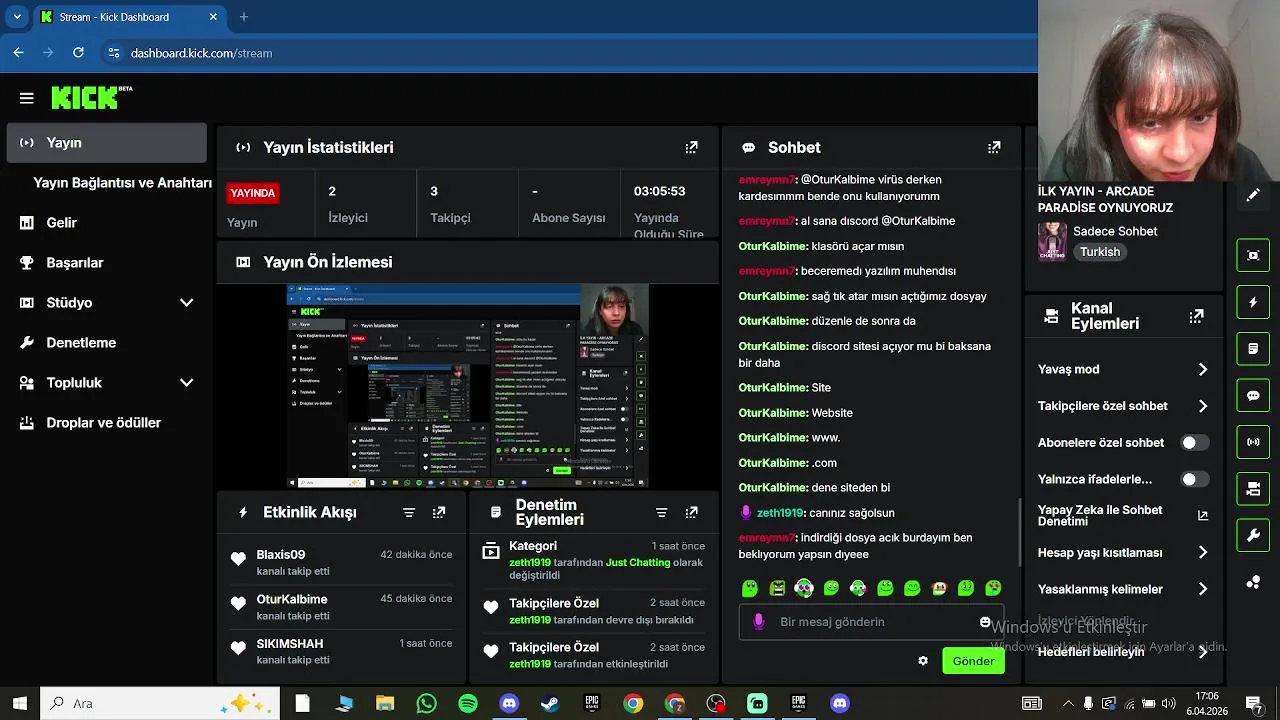Click the Turkish language tag
The width and height of the screenshot is (1280, 720).
tap(1100, 252)
